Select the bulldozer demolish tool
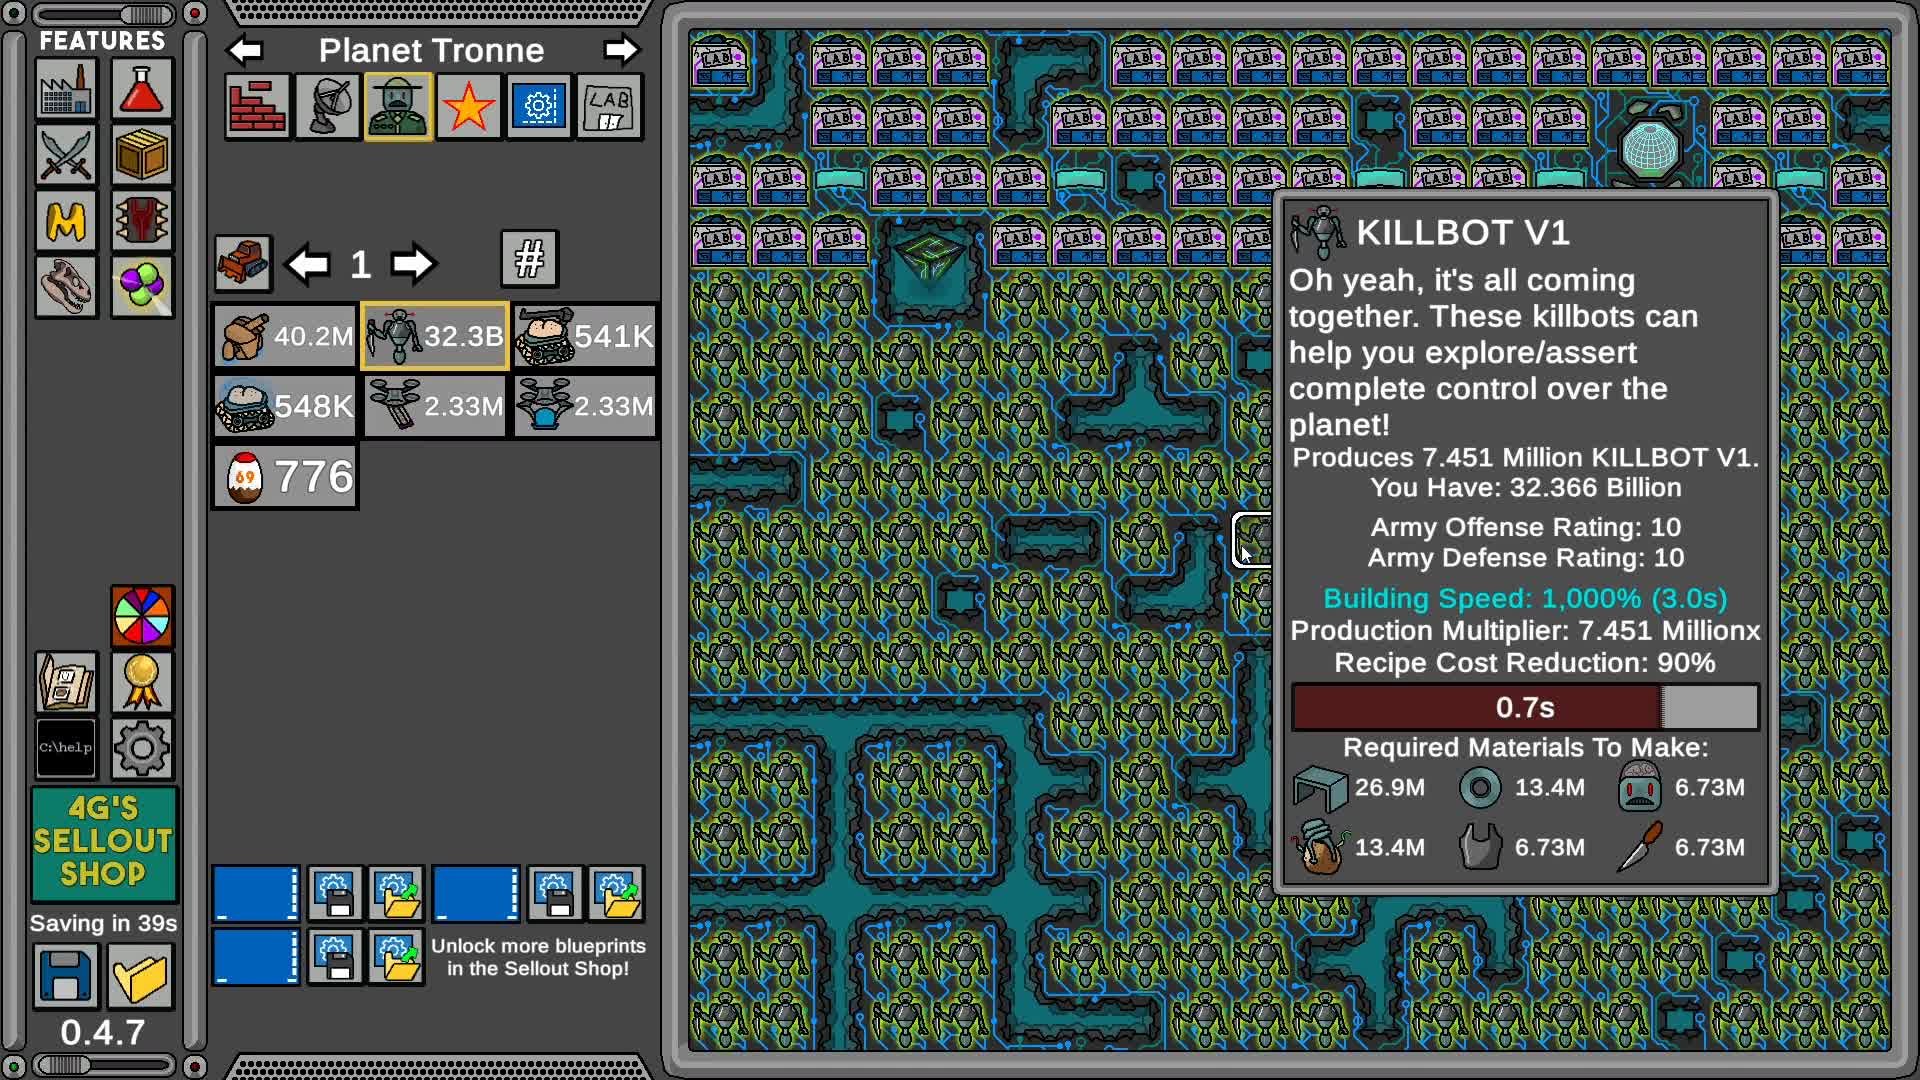 (x=242, y=264)
